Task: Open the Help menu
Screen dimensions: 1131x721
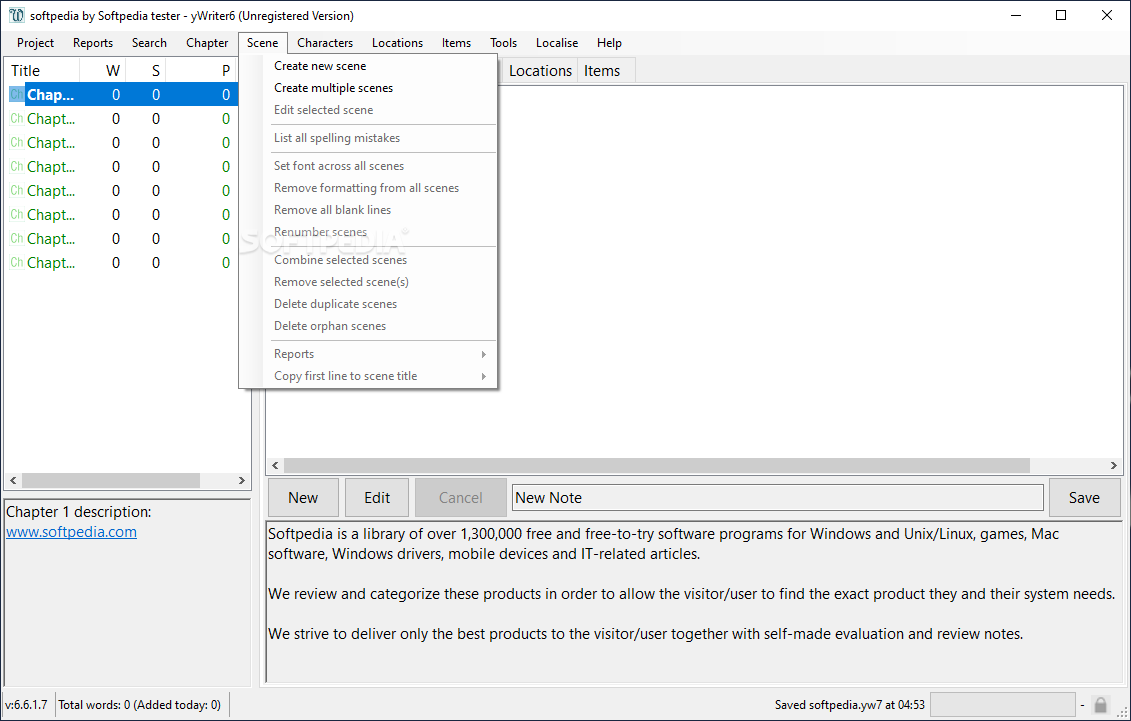Action: coord(609,43)
